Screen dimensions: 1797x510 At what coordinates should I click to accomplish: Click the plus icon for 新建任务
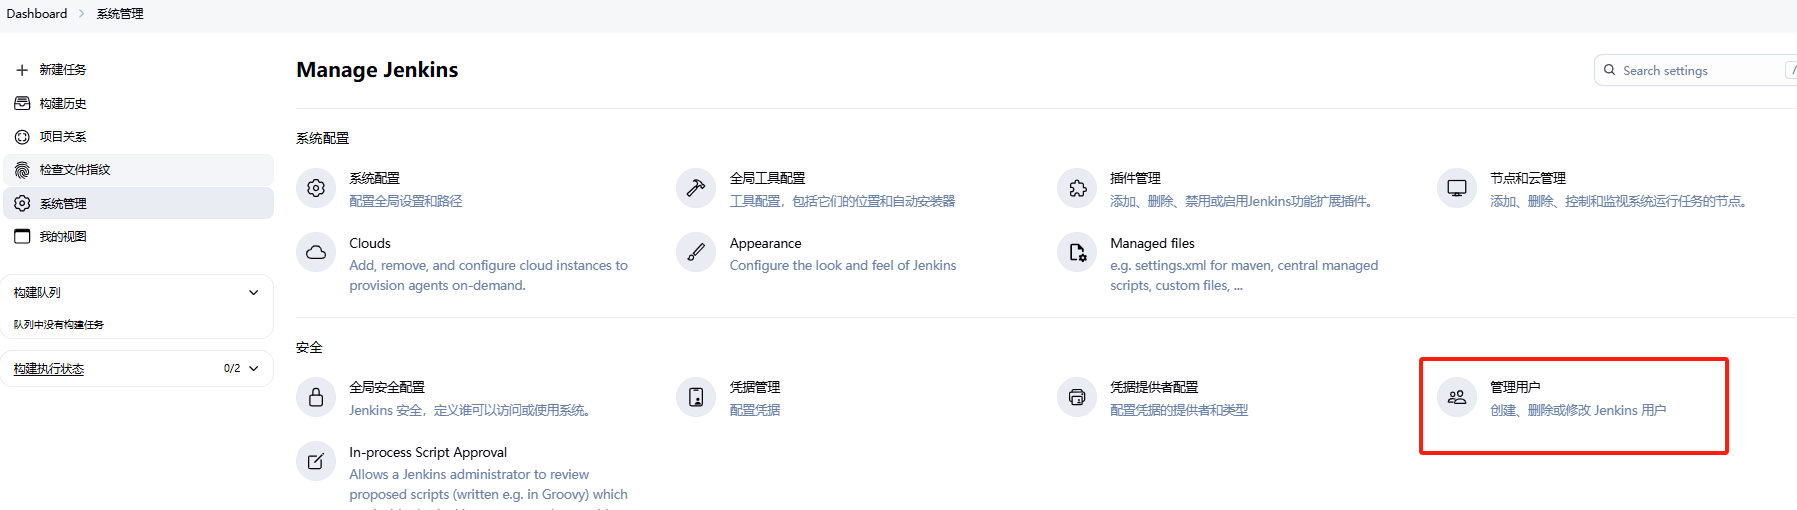22,70
